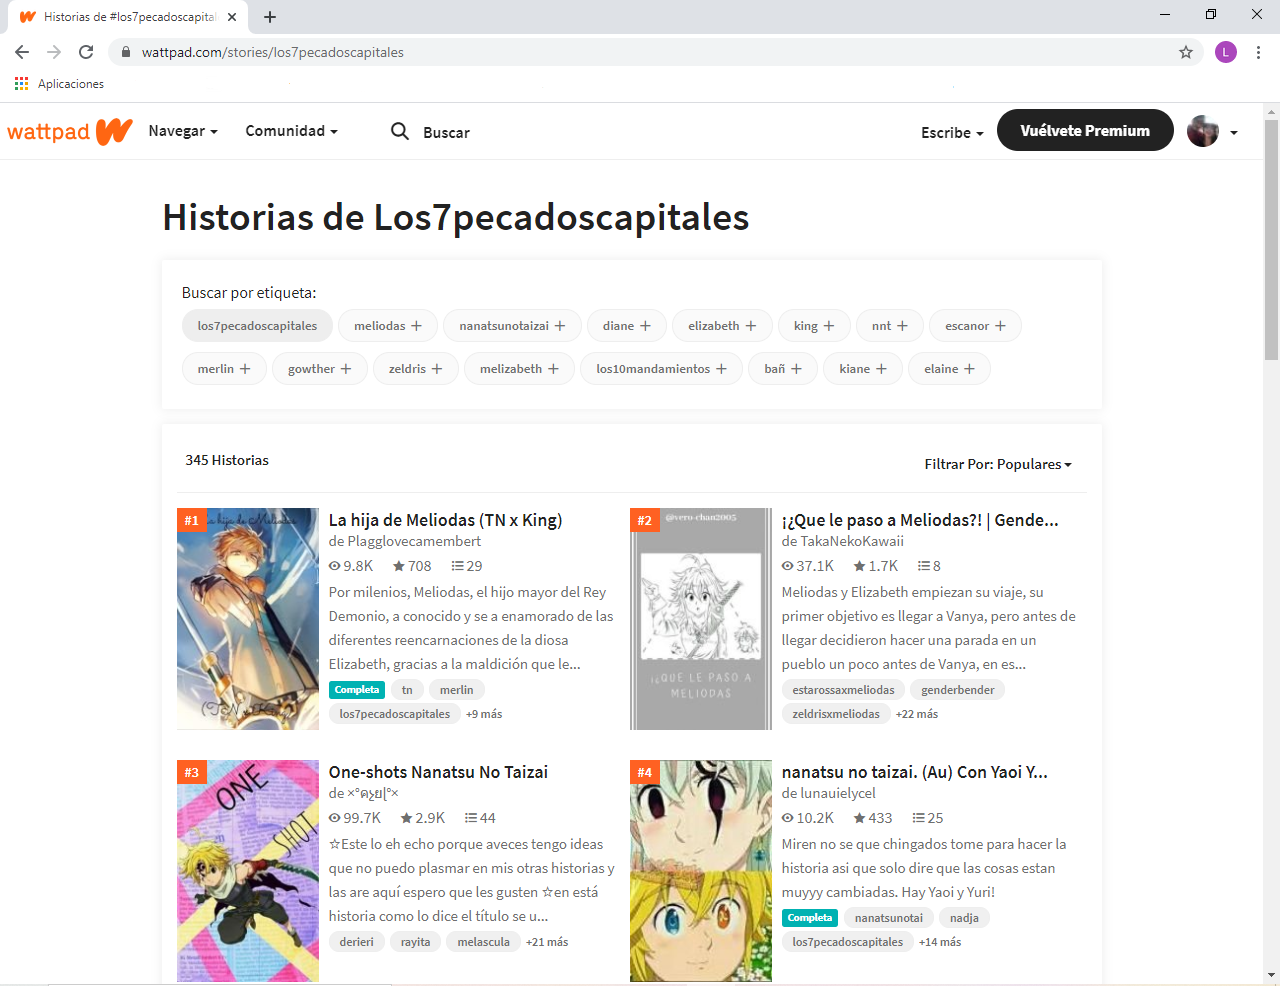
Task: Show +9 más tags for story #1
Action: [484, 714]
